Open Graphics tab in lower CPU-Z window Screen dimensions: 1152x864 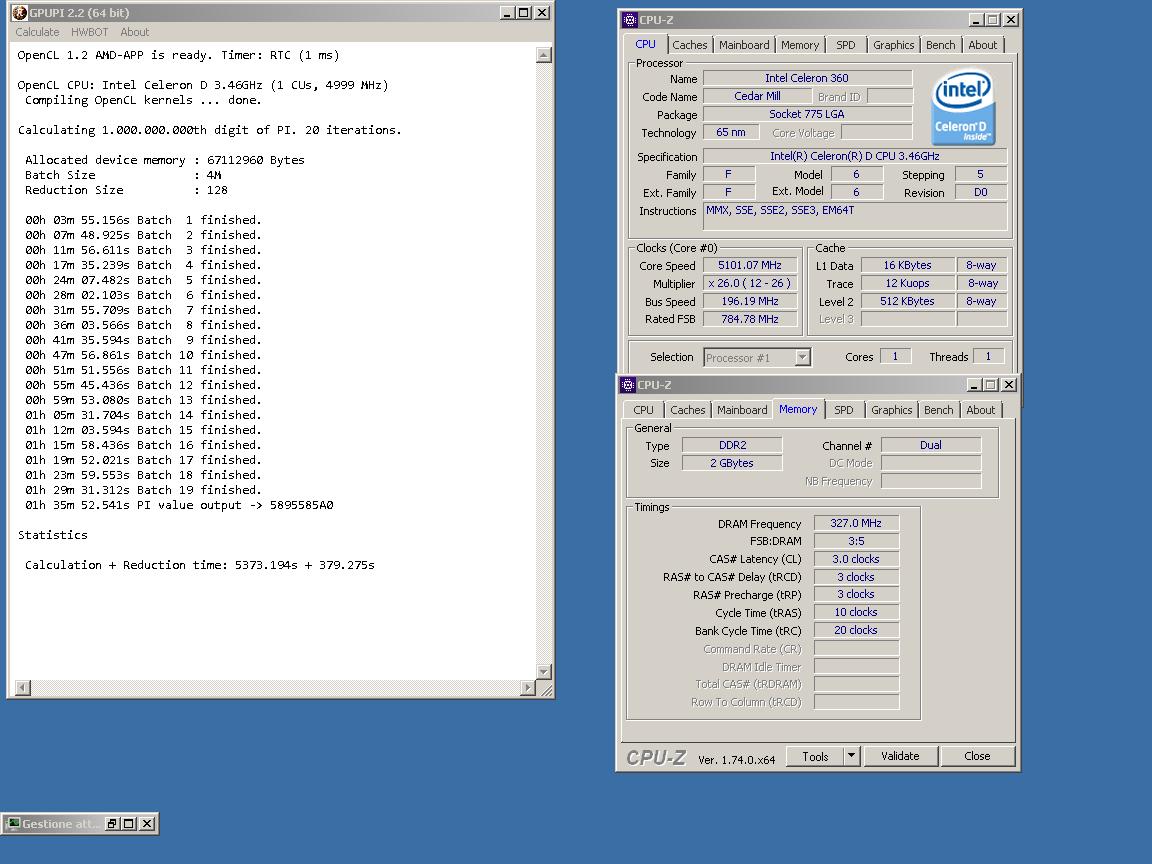891,410
